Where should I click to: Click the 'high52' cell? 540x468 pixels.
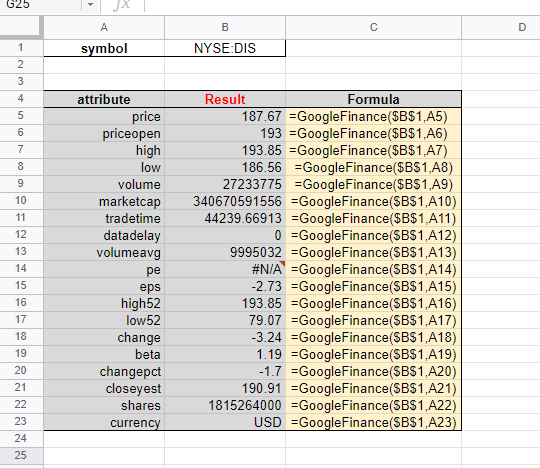click(x=104, y=303)
